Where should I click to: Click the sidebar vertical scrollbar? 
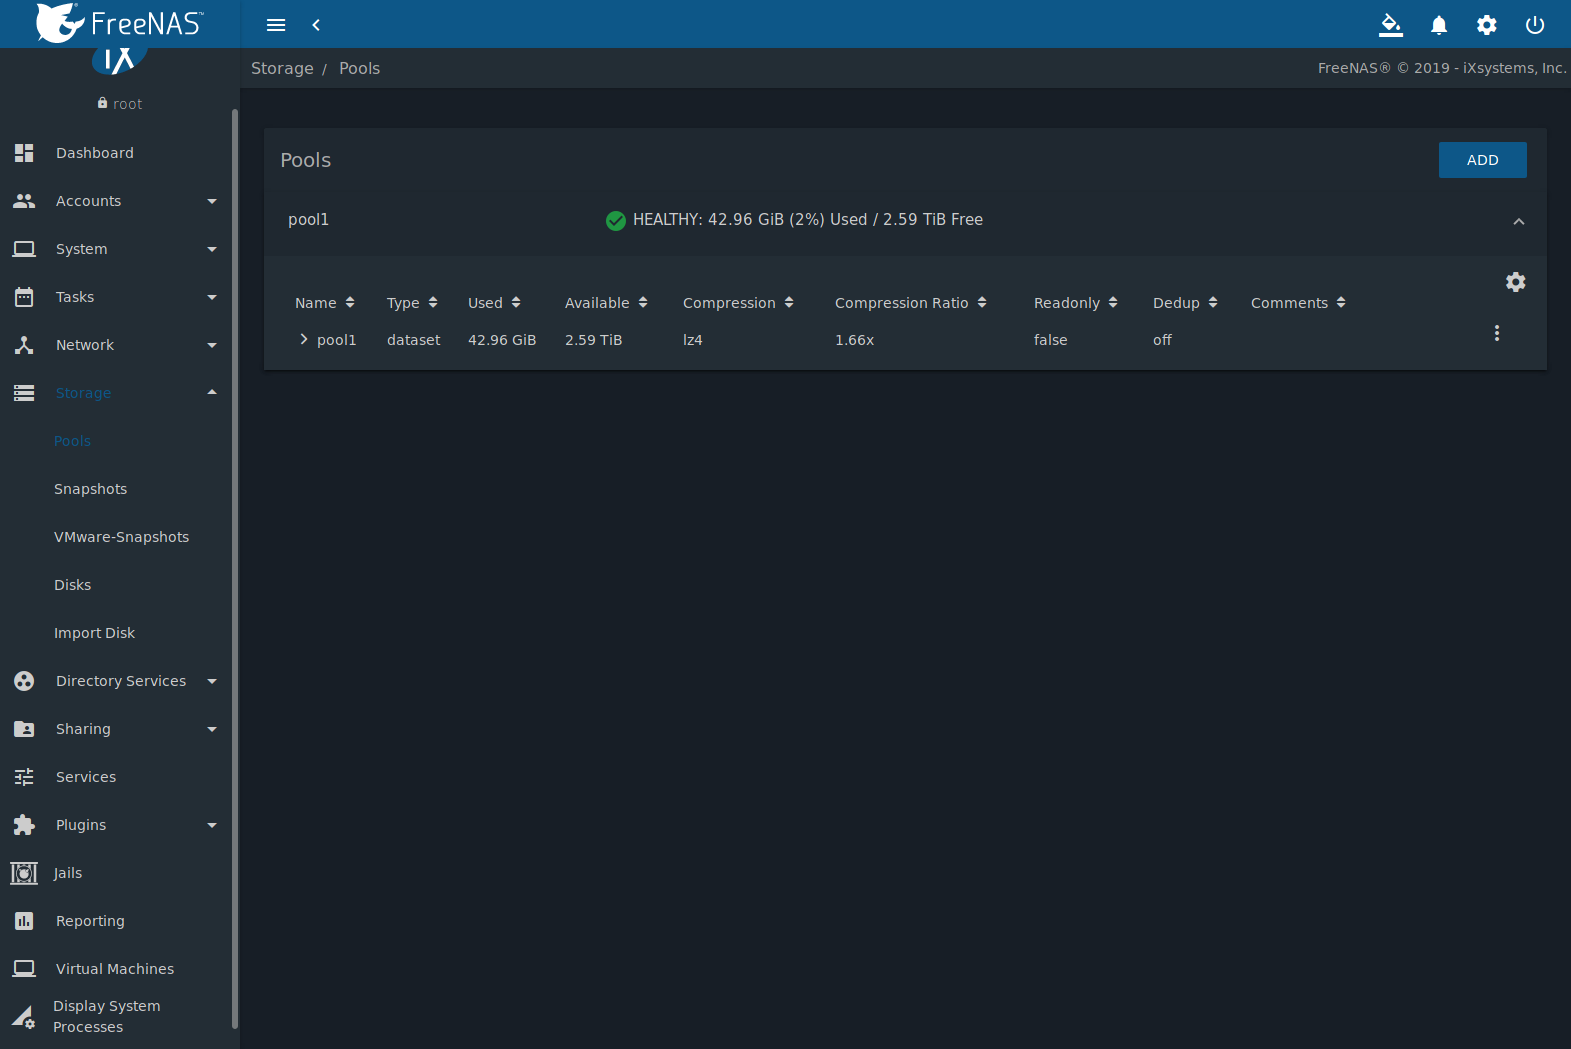click(x=235, y=568)
